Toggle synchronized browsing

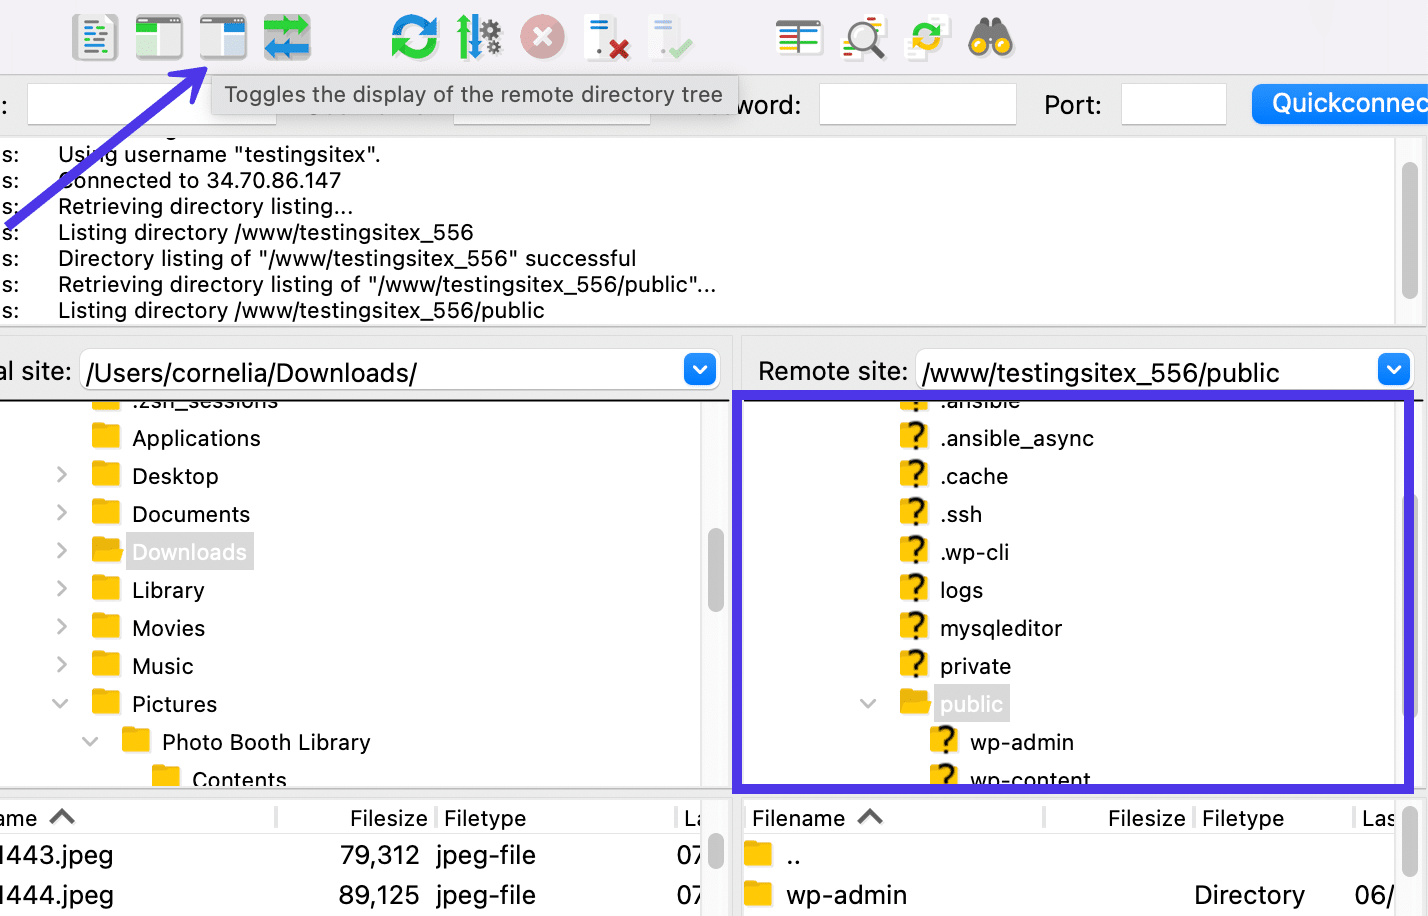tap(927, 36)
